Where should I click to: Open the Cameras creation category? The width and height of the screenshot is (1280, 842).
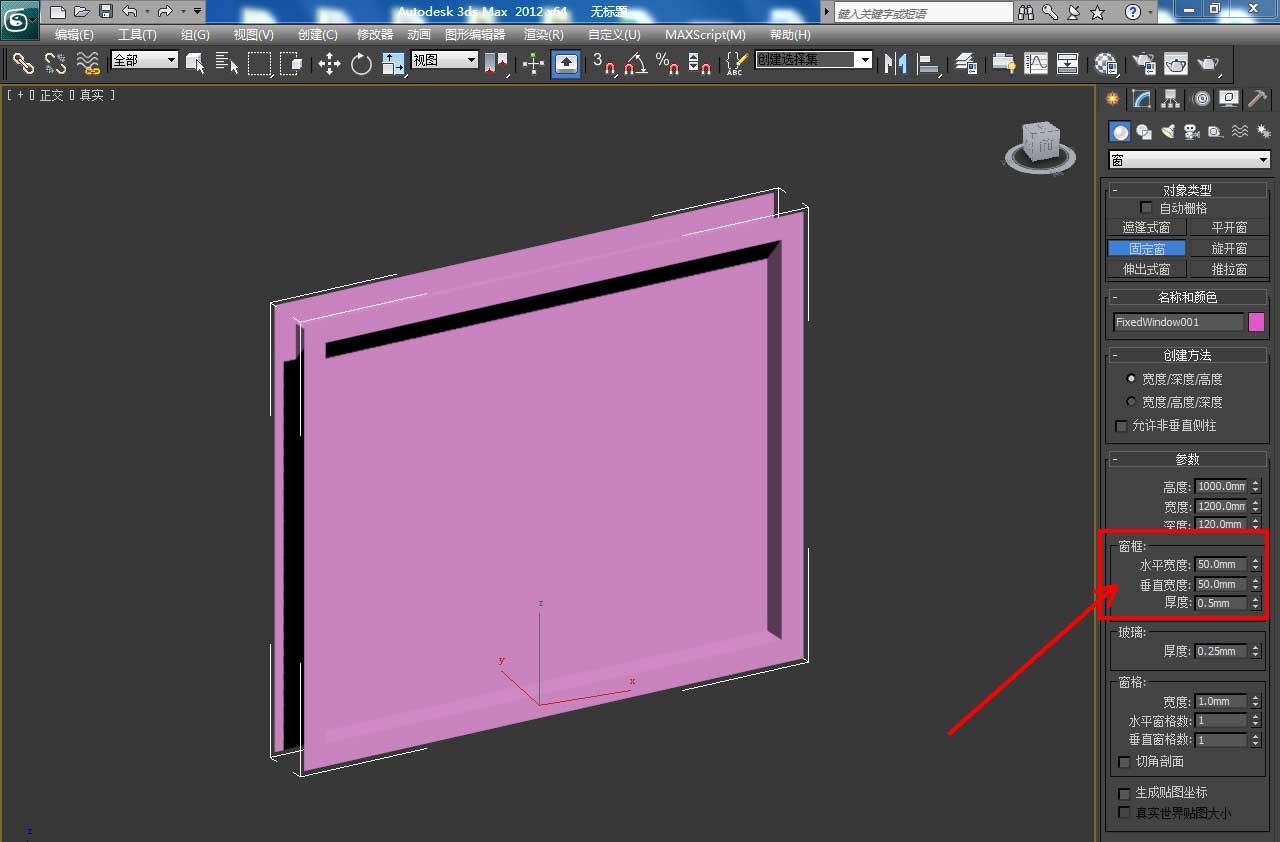(1191, 132)
